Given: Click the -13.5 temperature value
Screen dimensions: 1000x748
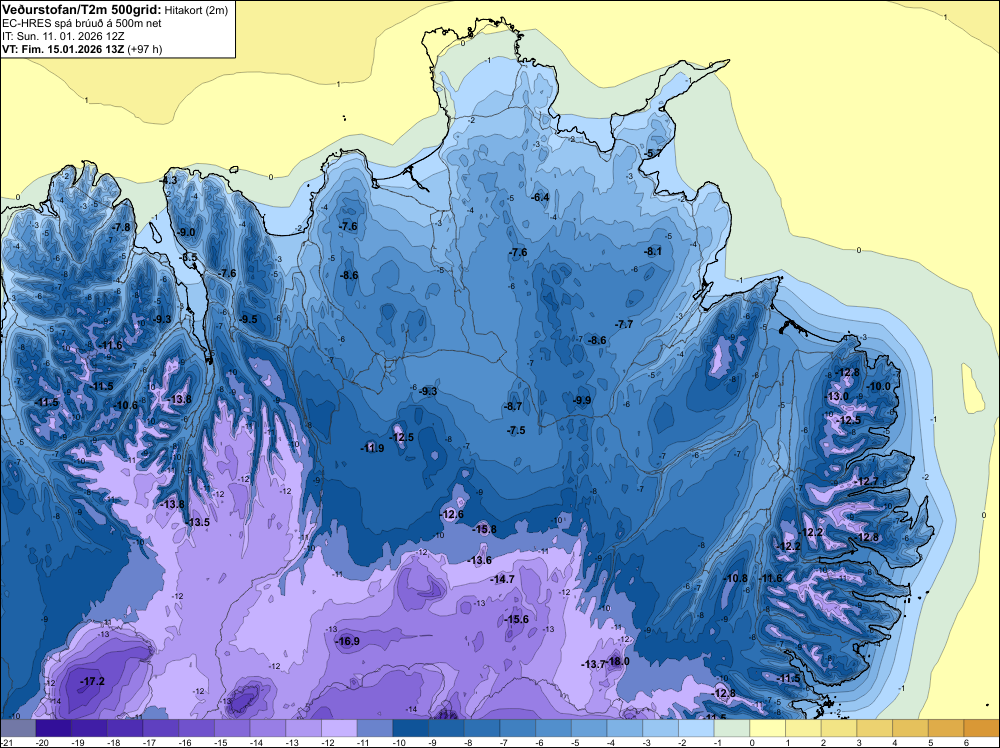Looking at the screenshot, I should (197, 522).
